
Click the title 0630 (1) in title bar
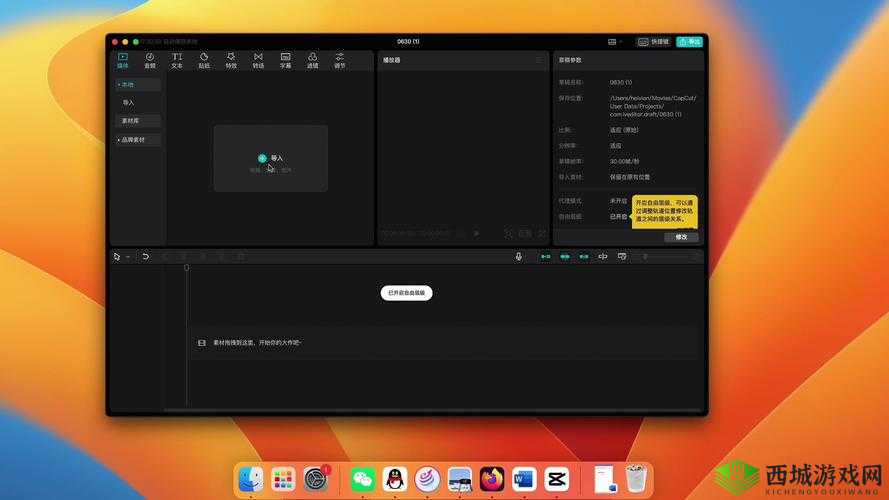coord(408,41)
